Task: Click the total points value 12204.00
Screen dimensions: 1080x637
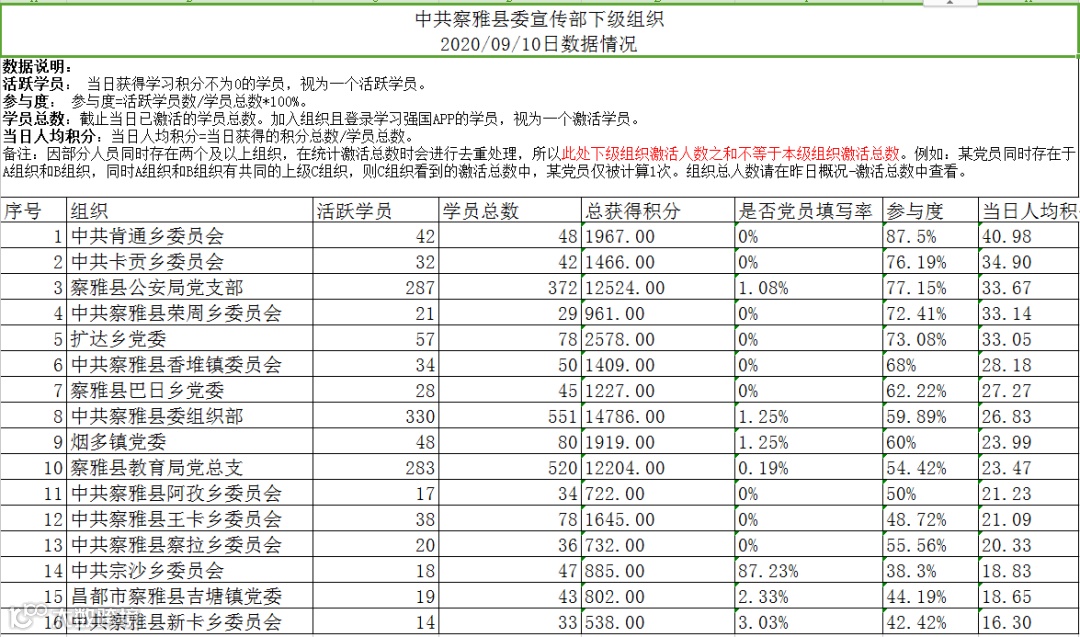Action: click(x=658, y=468)
